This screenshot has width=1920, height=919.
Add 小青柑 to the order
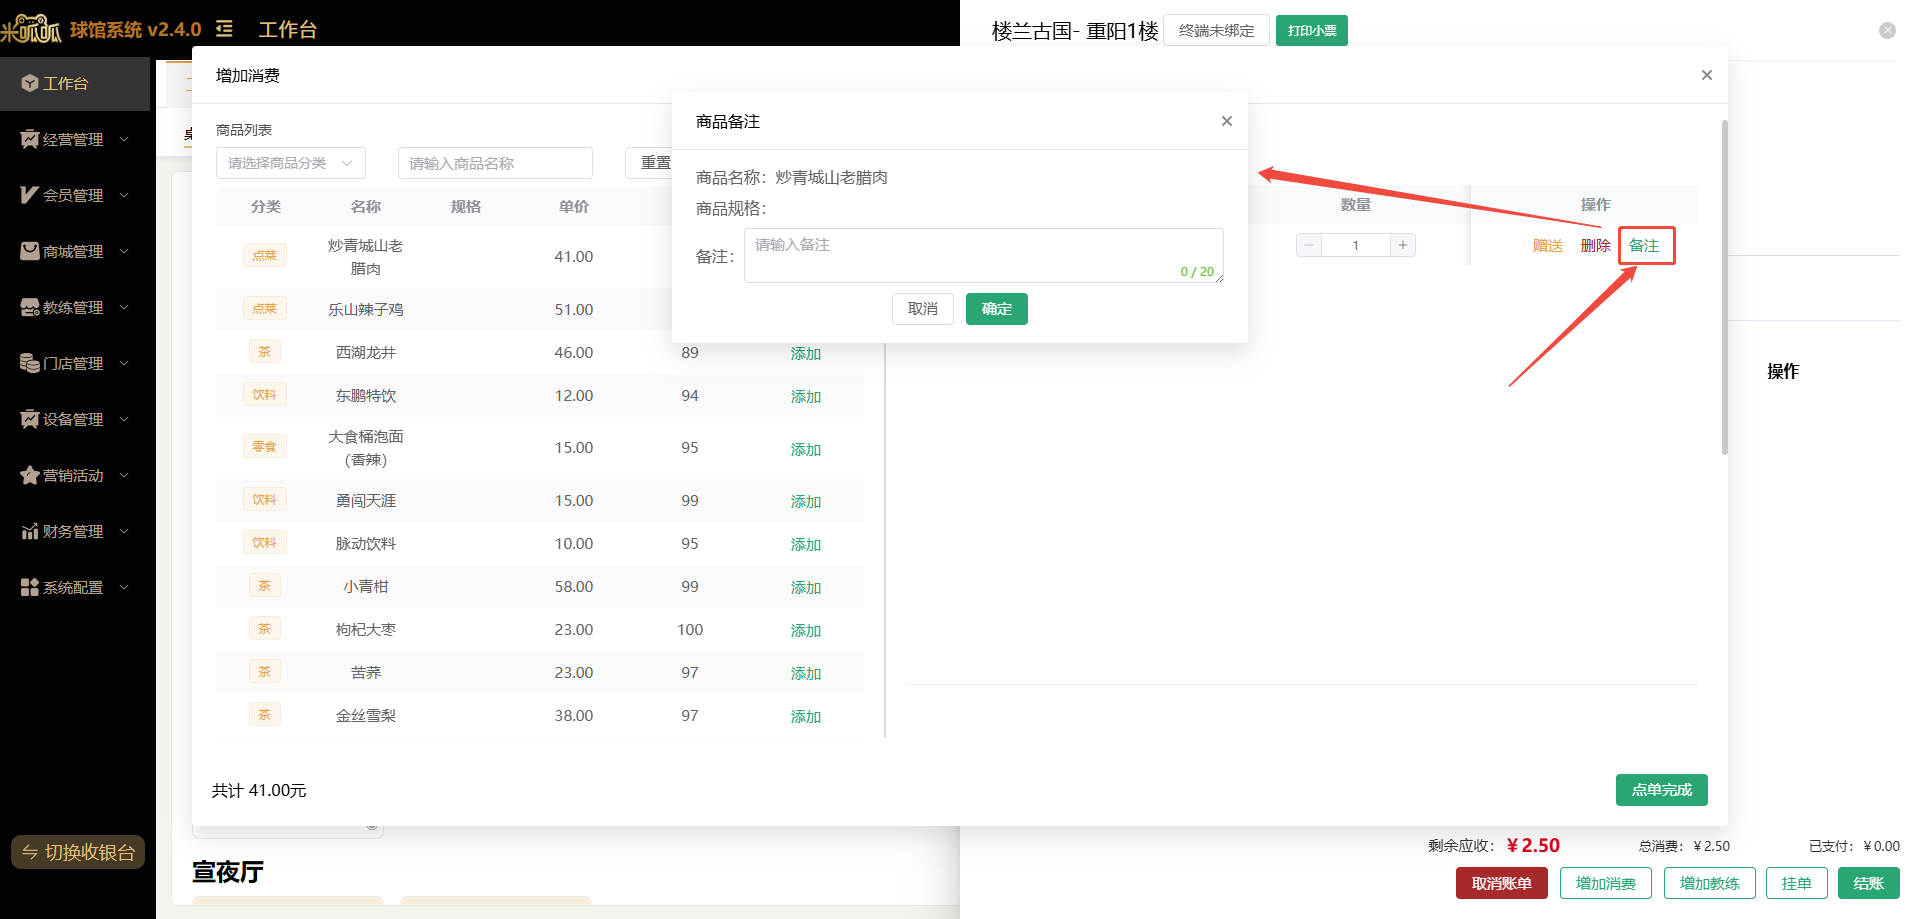click(x=806, y=587)
